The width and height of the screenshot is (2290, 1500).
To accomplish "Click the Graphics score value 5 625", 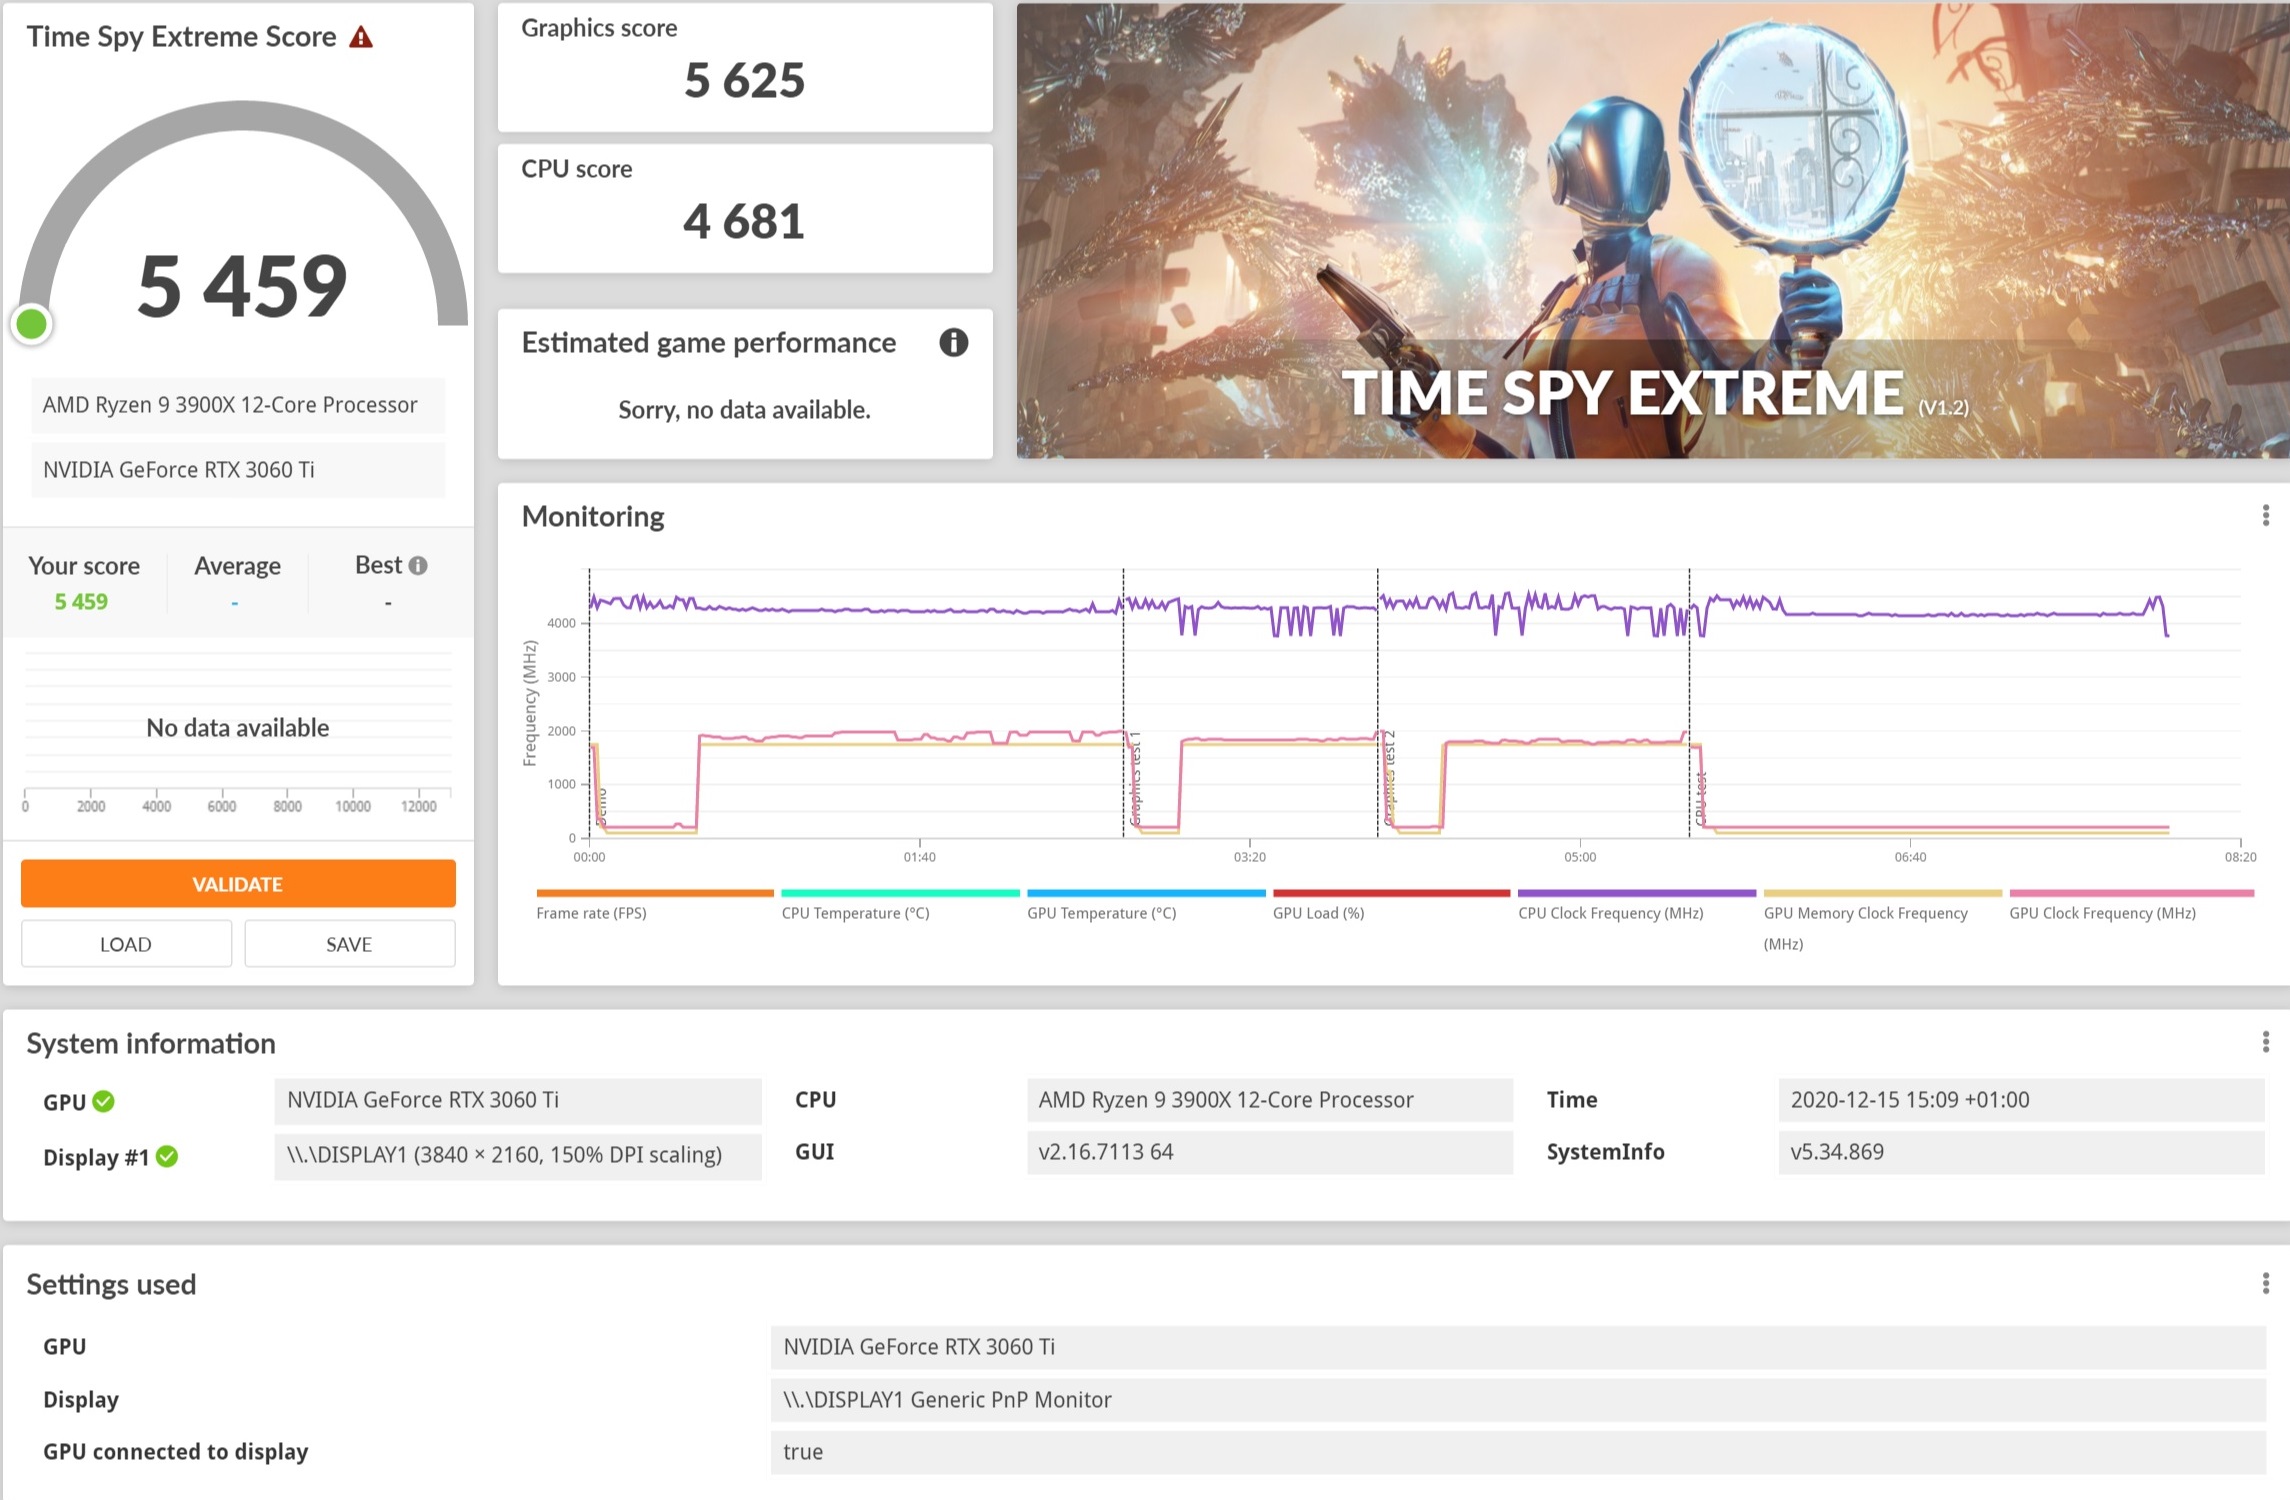I will [x=744, y=80].
